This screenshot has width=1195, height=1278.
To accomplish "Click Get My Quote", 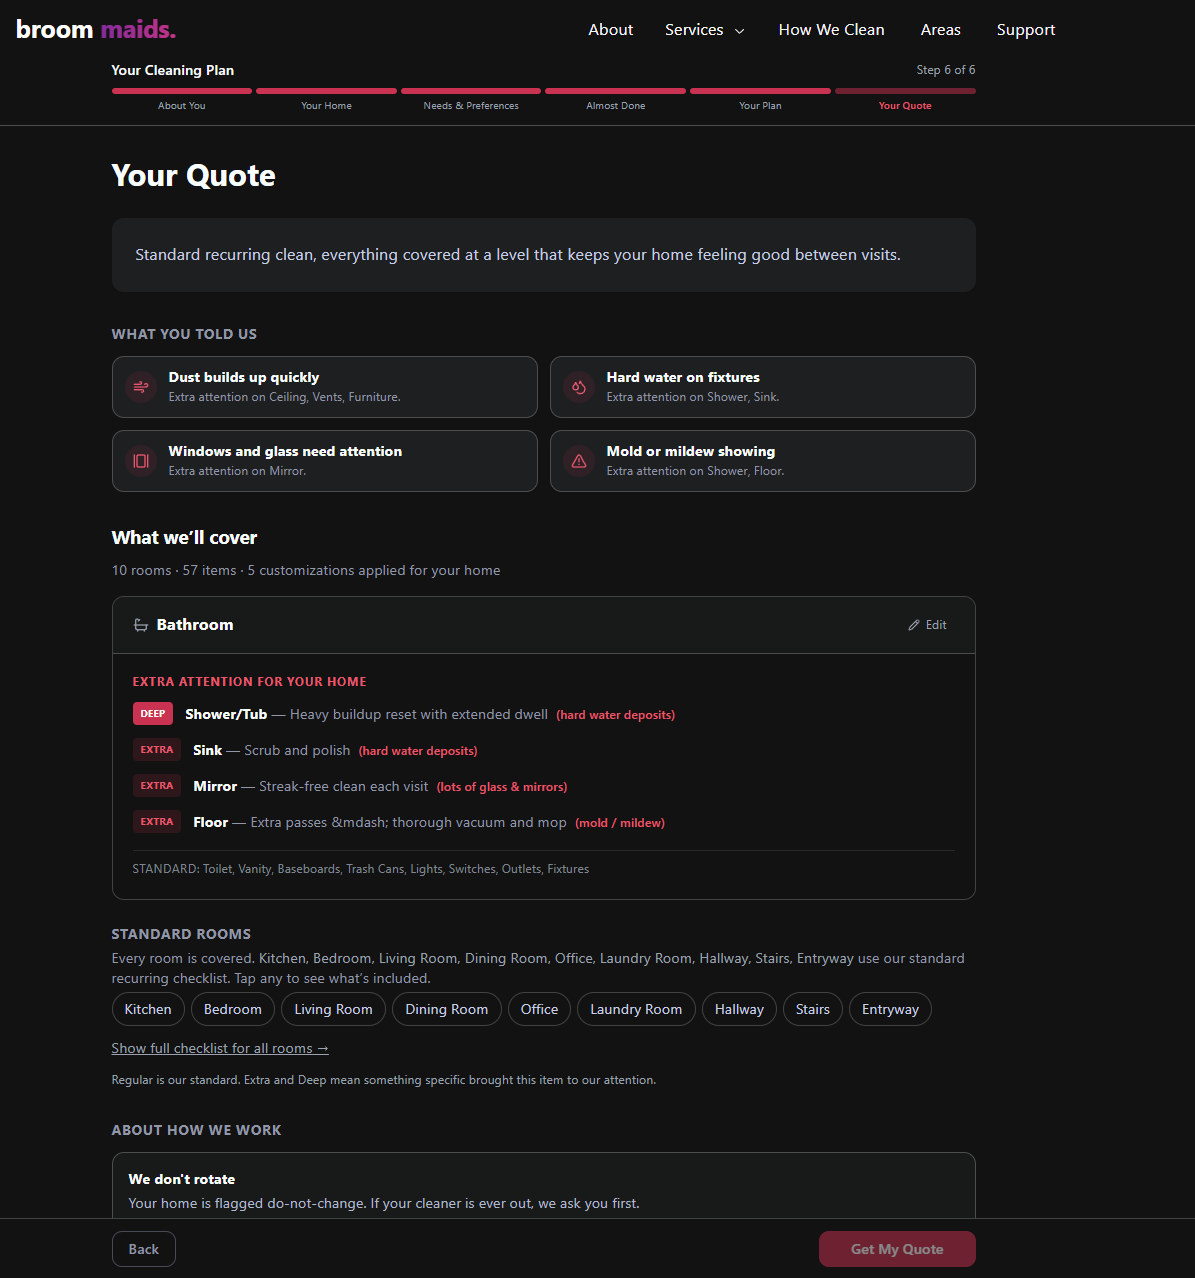I will pos(897,1249).
